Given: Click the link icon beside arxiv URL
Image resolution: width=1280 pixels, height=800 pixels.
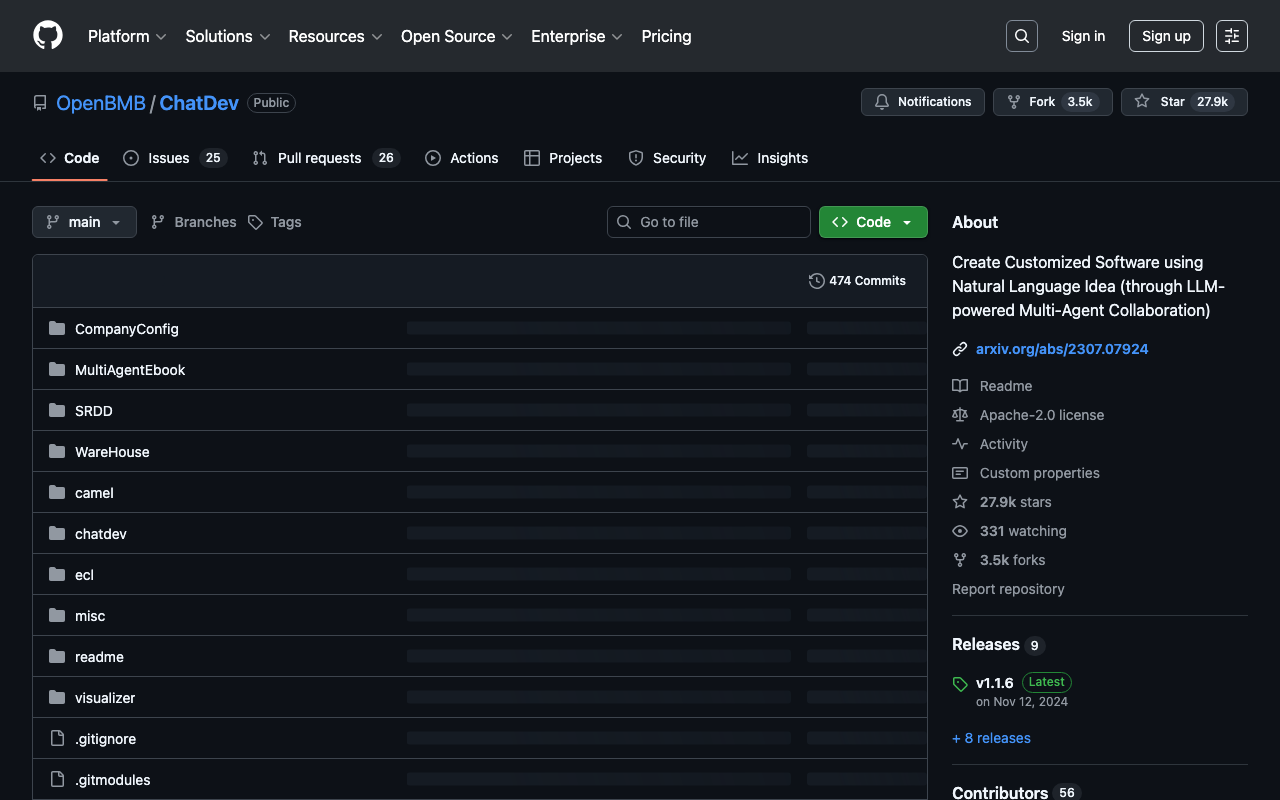Looking at the screenshot, I should [960, 349].
